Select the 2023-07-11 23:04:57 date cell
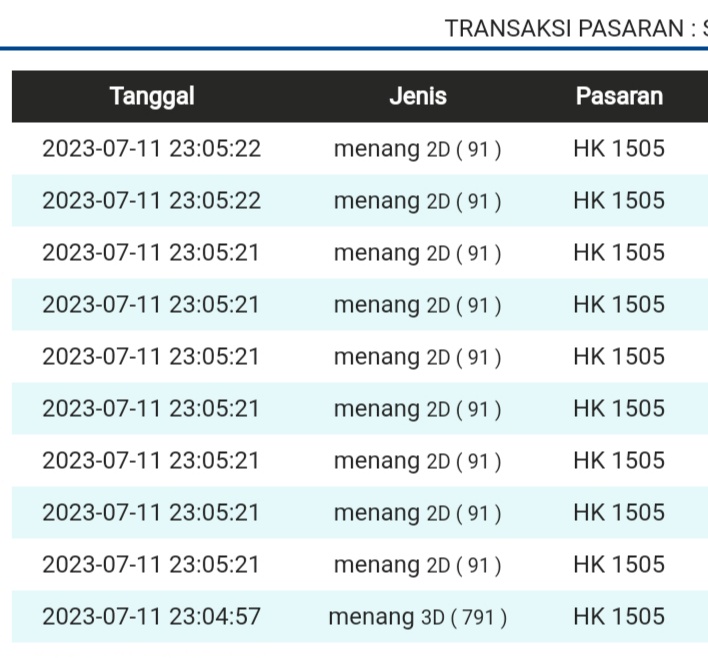The height and width of the screenshot is (658, 708). pyautogui.click(x=151, y=617)
